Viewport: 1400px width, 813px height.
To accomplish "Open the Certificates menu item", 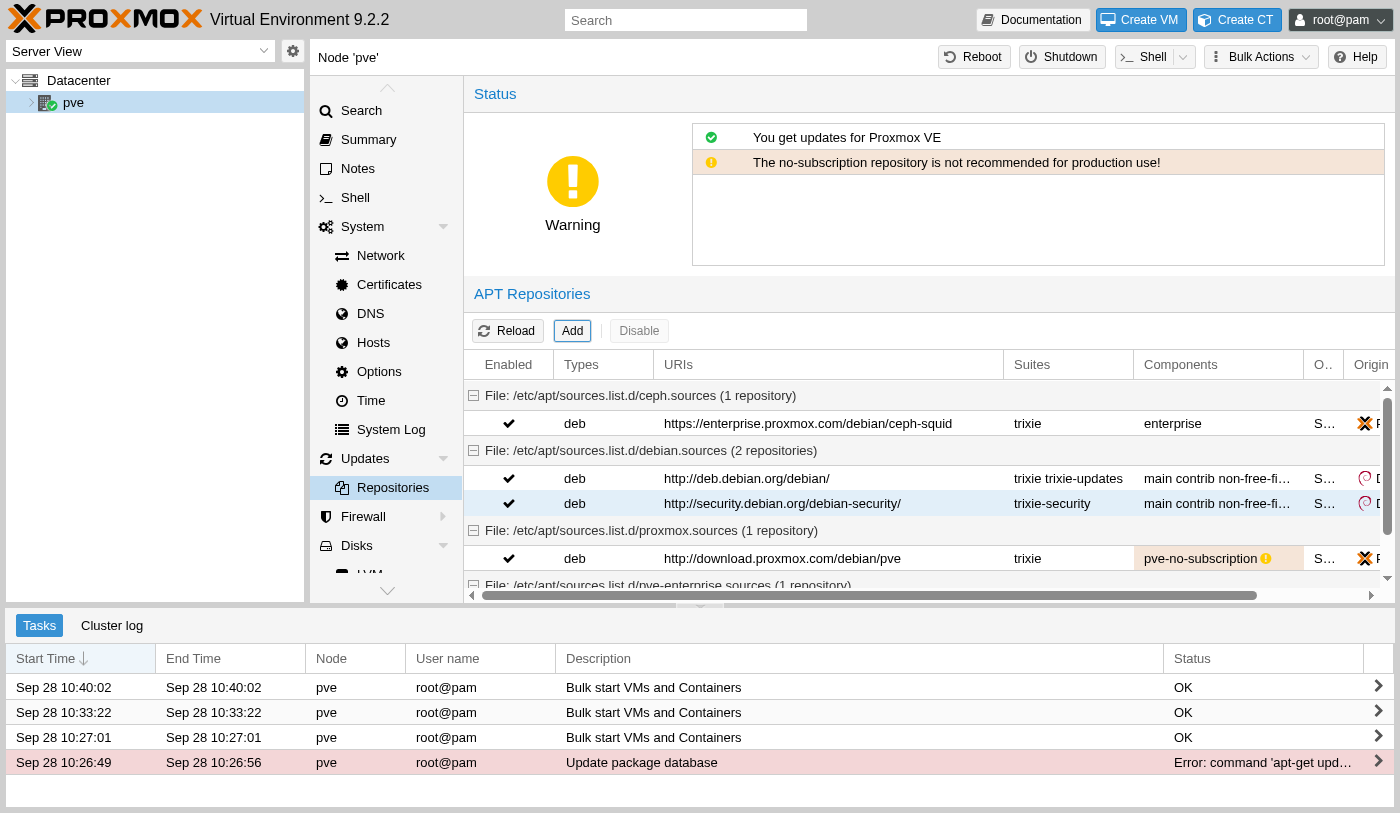I will tap(386, 285).
